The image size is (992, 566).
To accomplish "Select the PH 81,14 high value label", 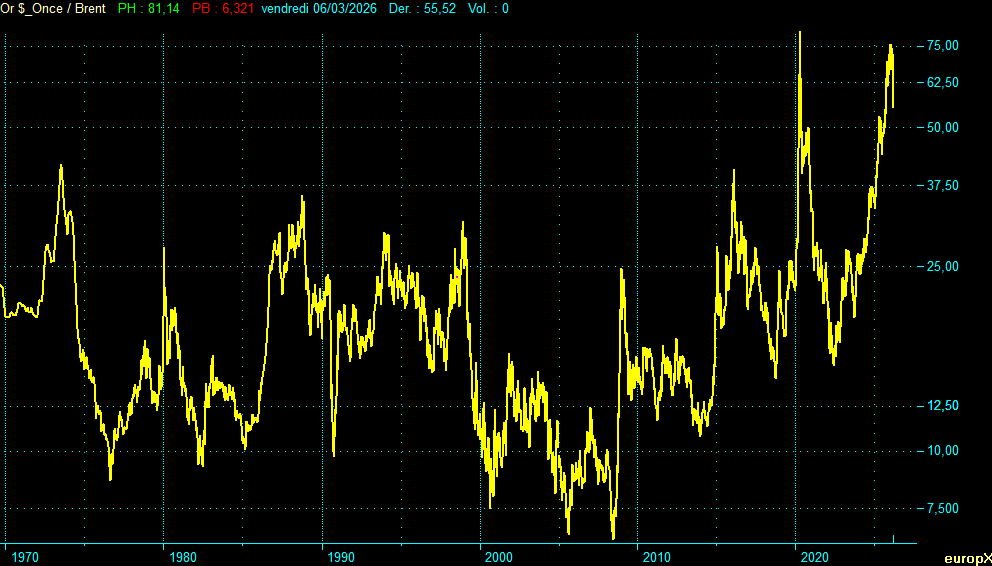I will click(x=149, y=8).
